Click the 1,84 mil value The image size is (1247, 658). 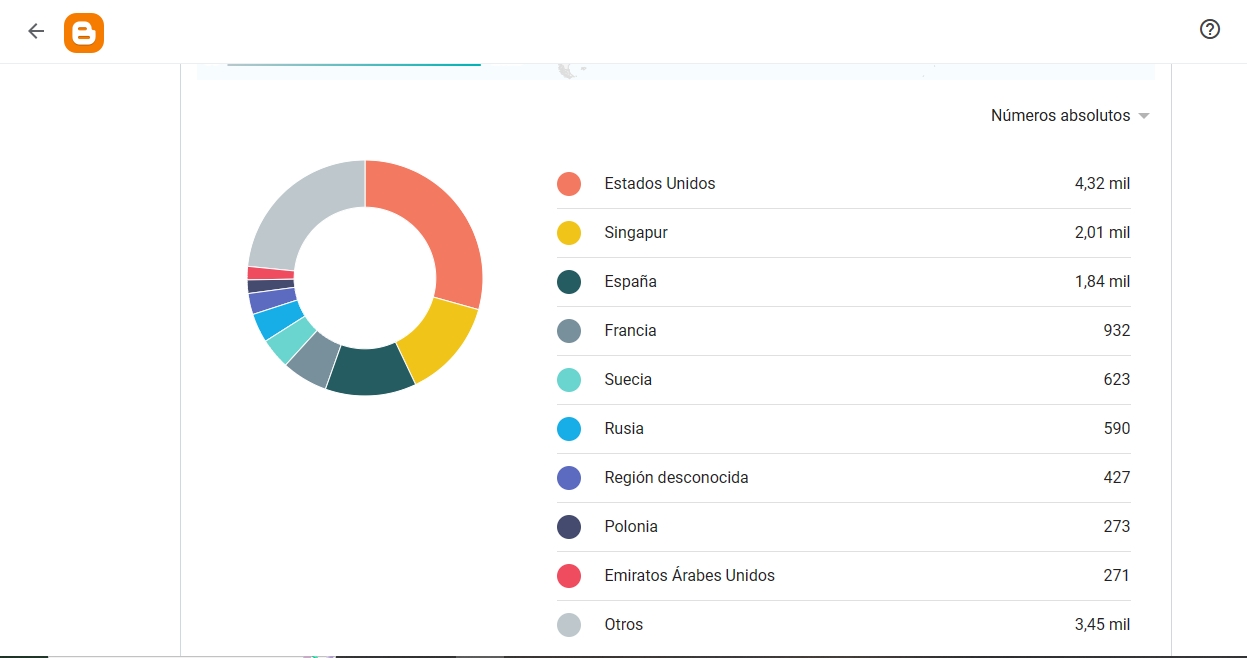pos(1102,282)
